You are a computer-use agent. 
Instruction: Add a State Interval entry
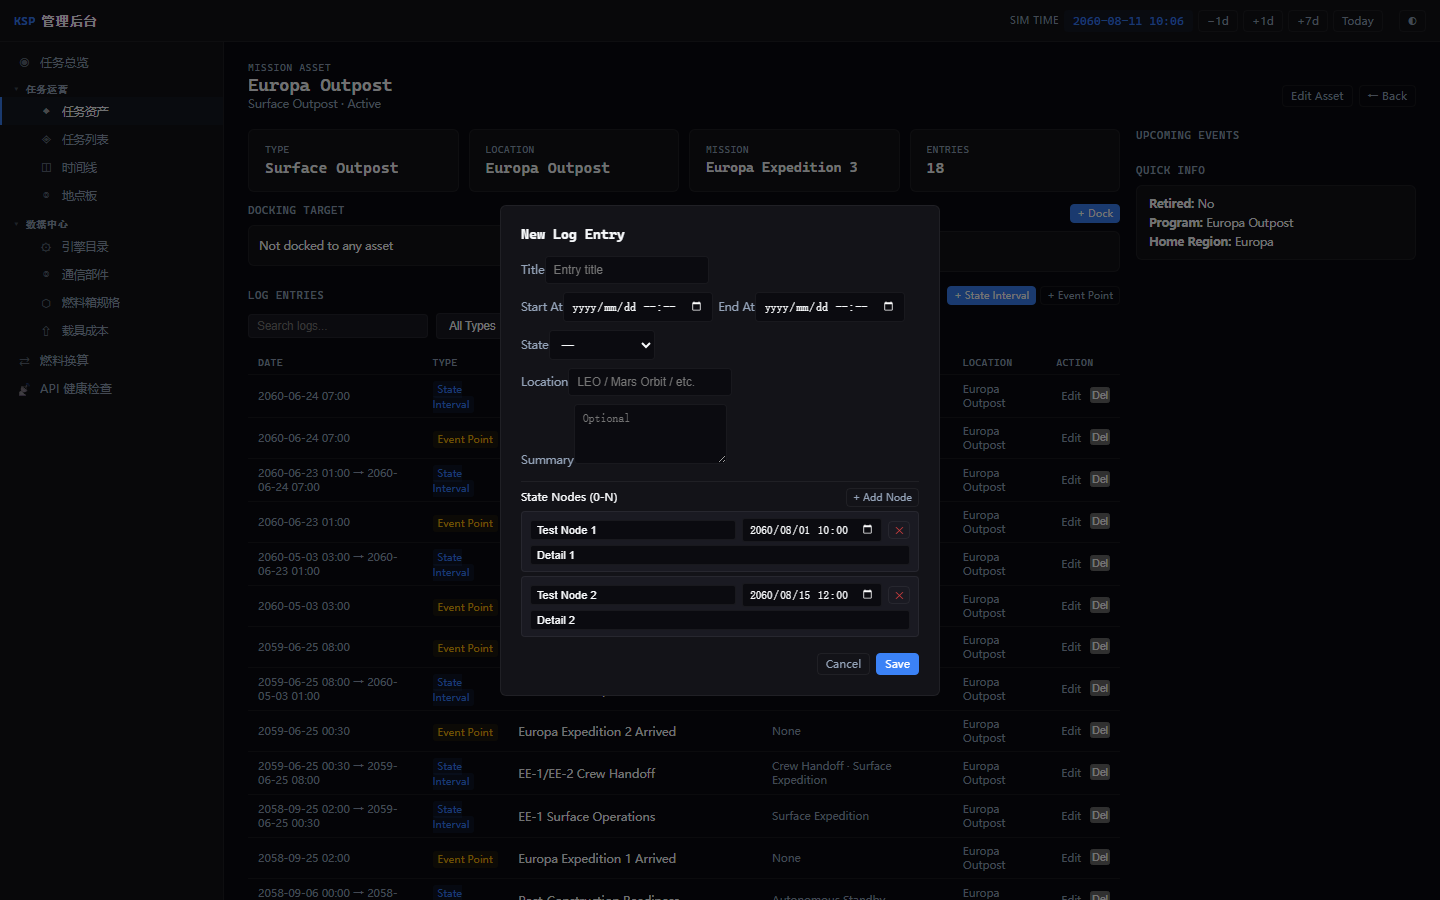point(991,295)
